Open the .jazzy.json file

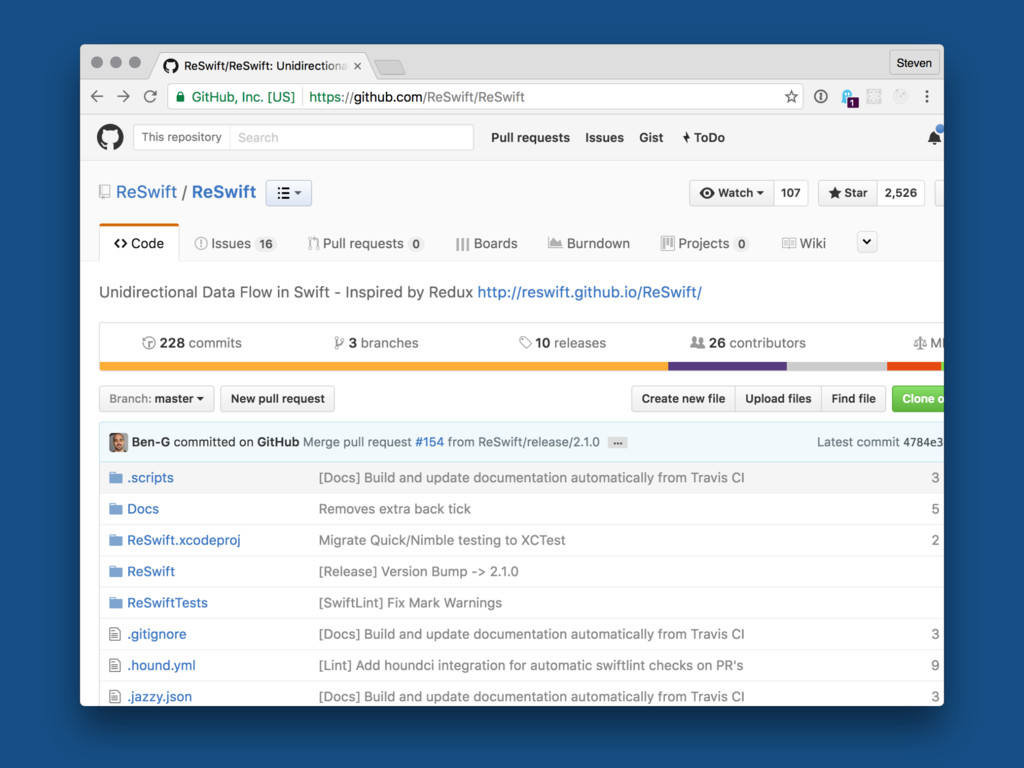click(159, 697)
